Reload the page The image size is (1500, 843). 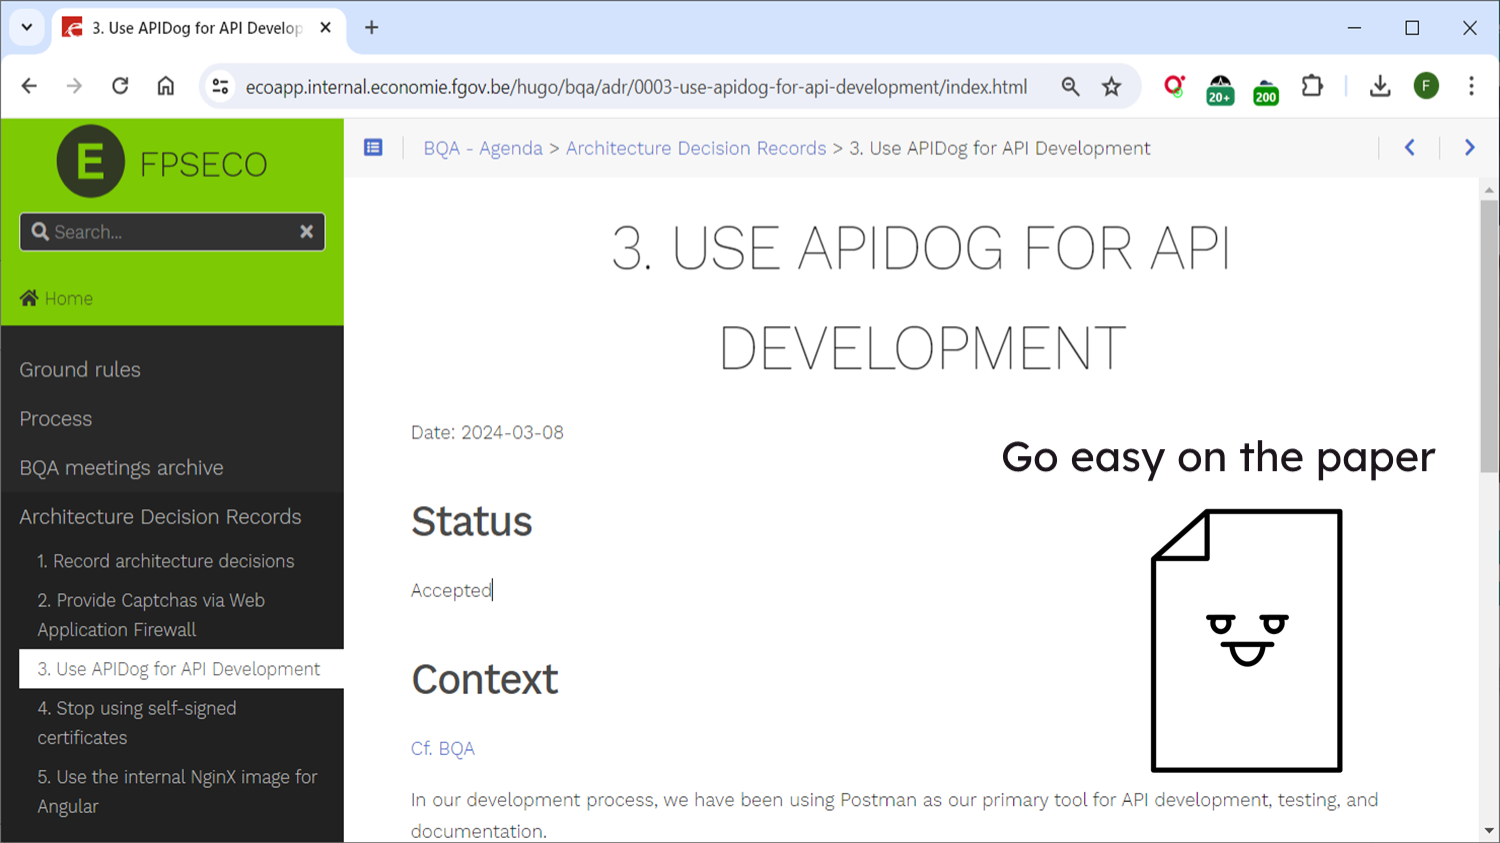pos(120,87)
